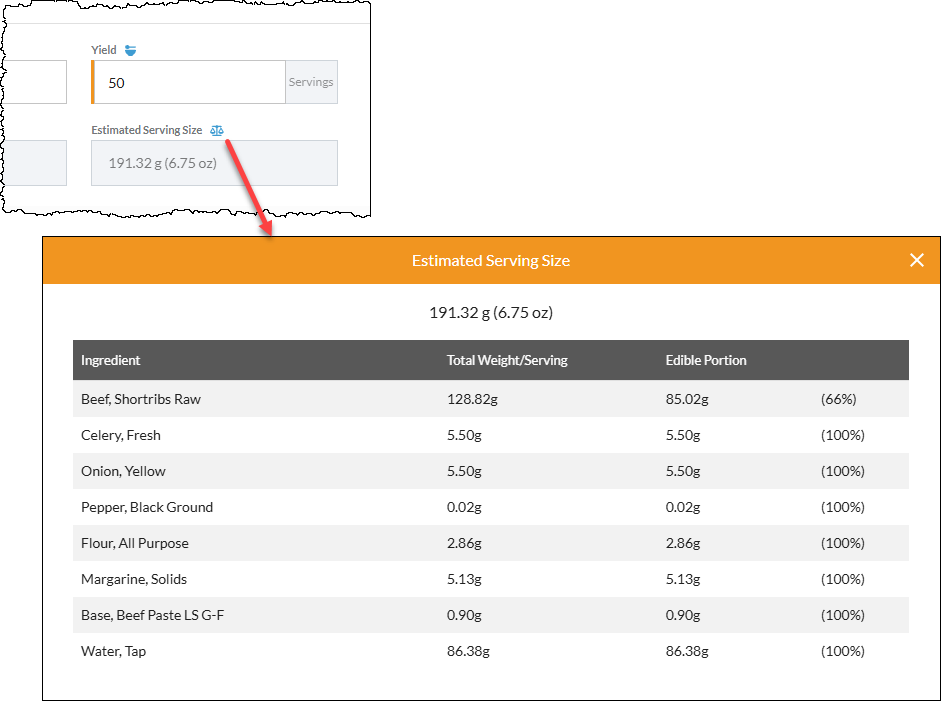Select the Edible Portion column header
This screenshot has width=941, height=701.
point(703,360)
